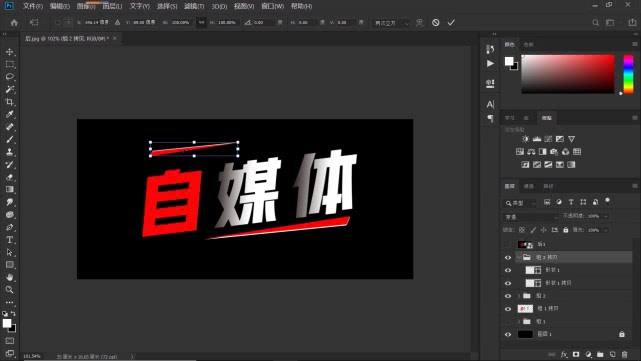Select the Eraser tool

click(10, 177)
